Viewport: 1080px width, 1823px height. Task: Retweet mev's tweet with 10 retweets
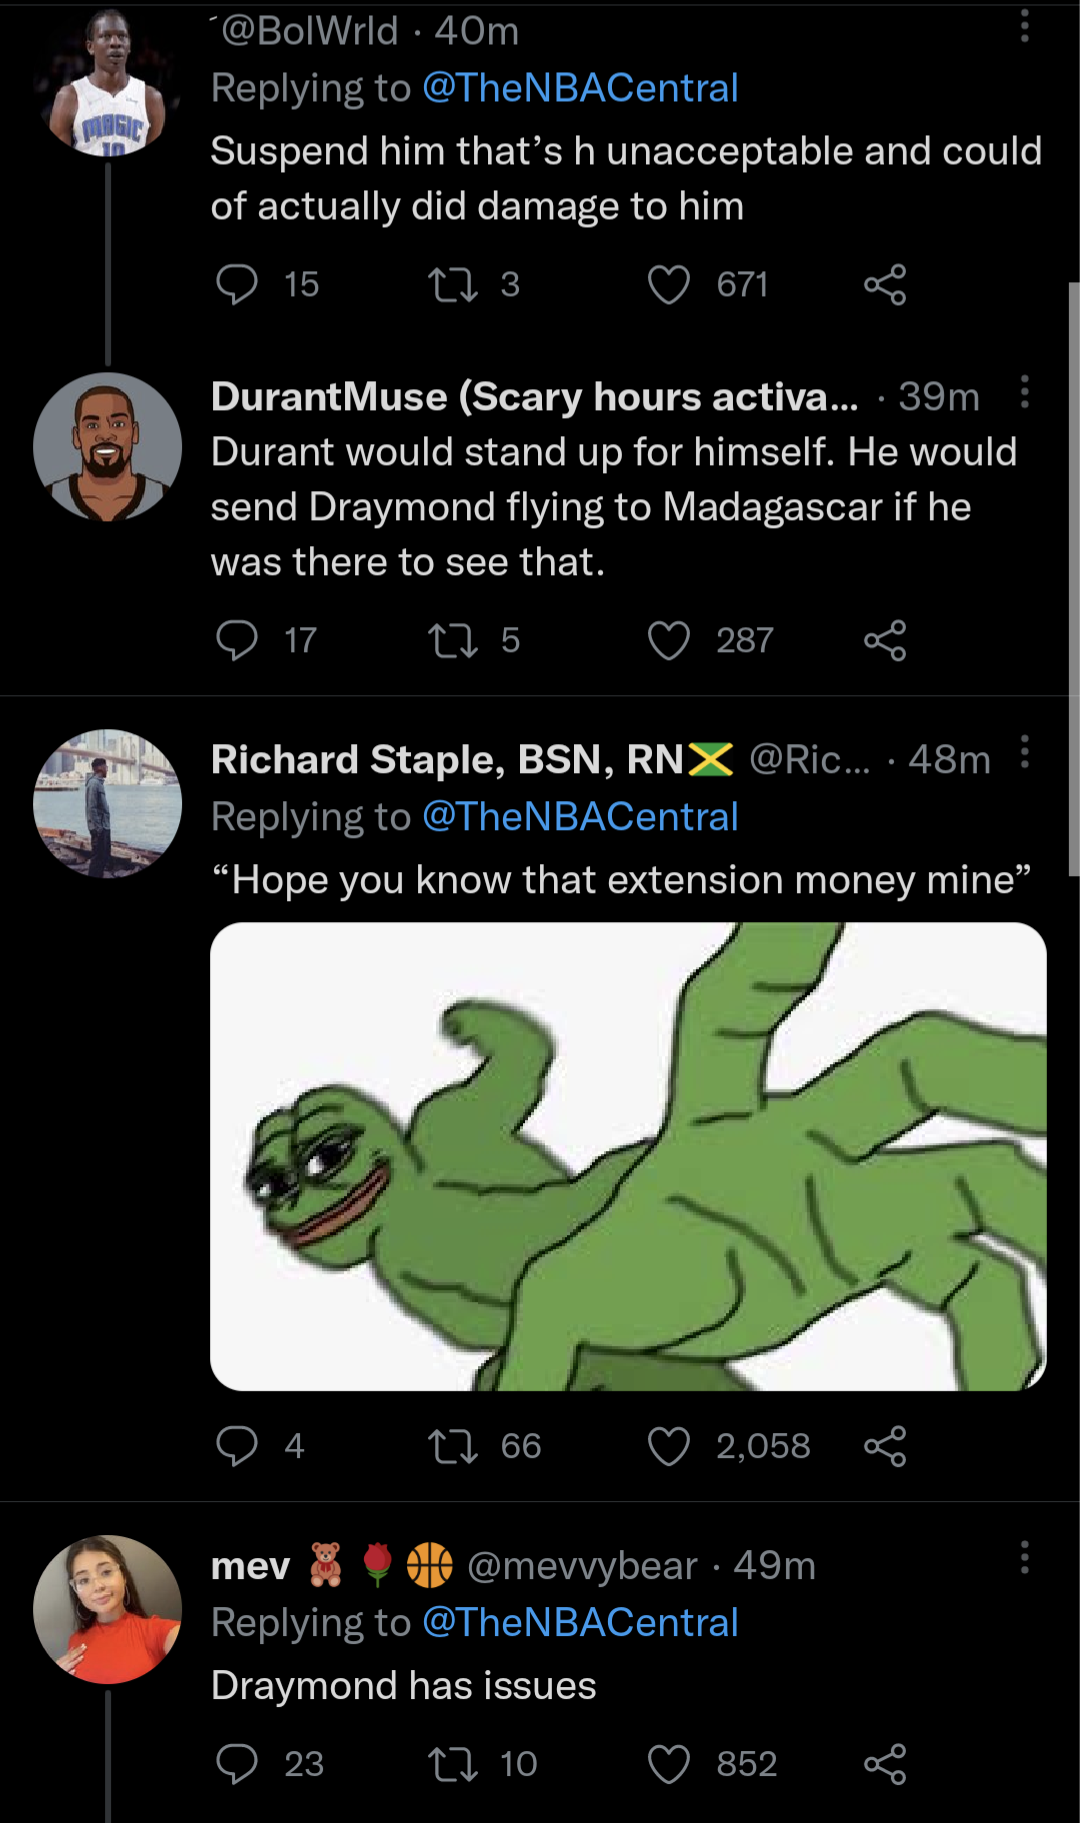tap(453, 1764)
